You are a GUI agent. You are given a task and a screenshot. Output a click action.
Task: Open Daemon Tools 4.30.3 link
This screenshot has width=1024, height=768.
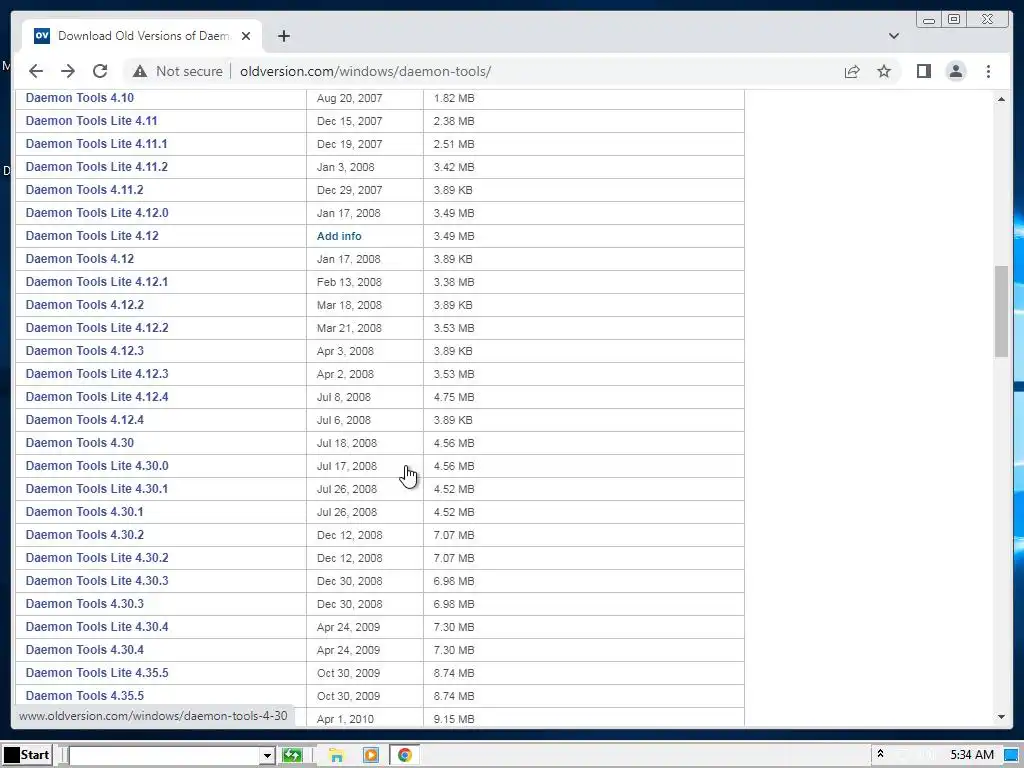point(84,603)
